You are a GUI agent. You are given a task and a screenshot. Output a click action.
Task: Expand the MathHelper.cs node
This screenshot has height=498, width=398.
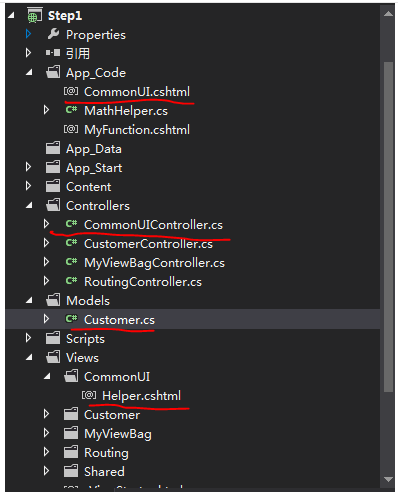click(46, 110)
